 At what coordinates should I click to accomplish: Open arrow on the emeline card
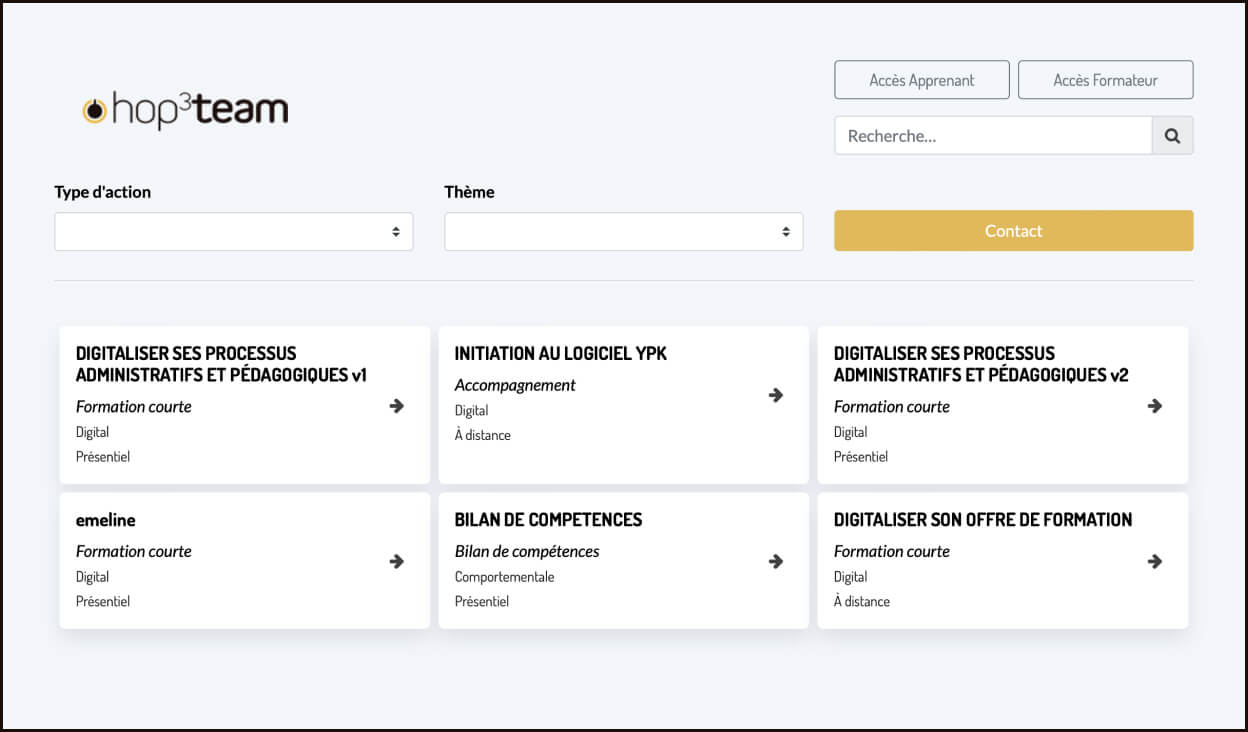[x=396, y=561]
